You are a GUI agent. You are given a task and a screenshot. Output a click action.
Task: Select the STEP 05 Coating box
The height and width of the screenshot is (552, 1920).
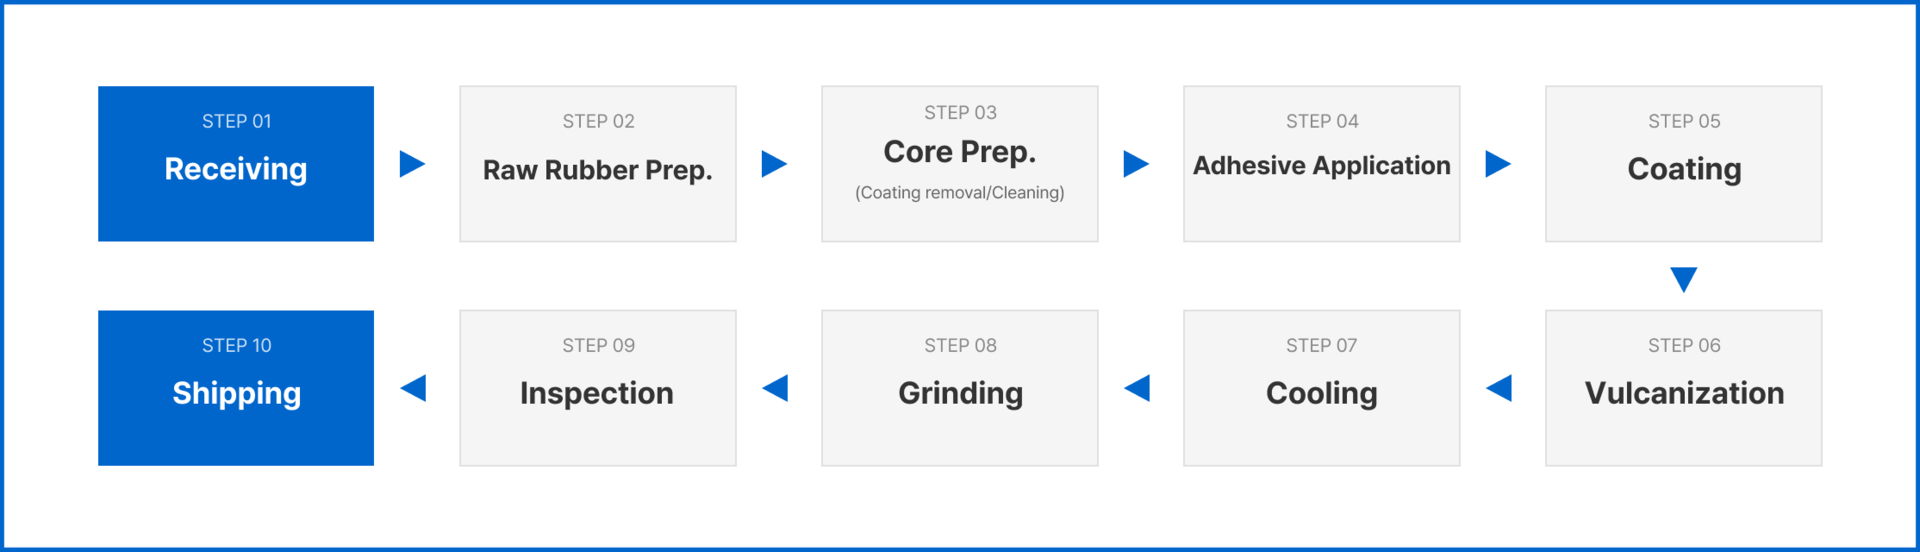(x=1684, y=164)
